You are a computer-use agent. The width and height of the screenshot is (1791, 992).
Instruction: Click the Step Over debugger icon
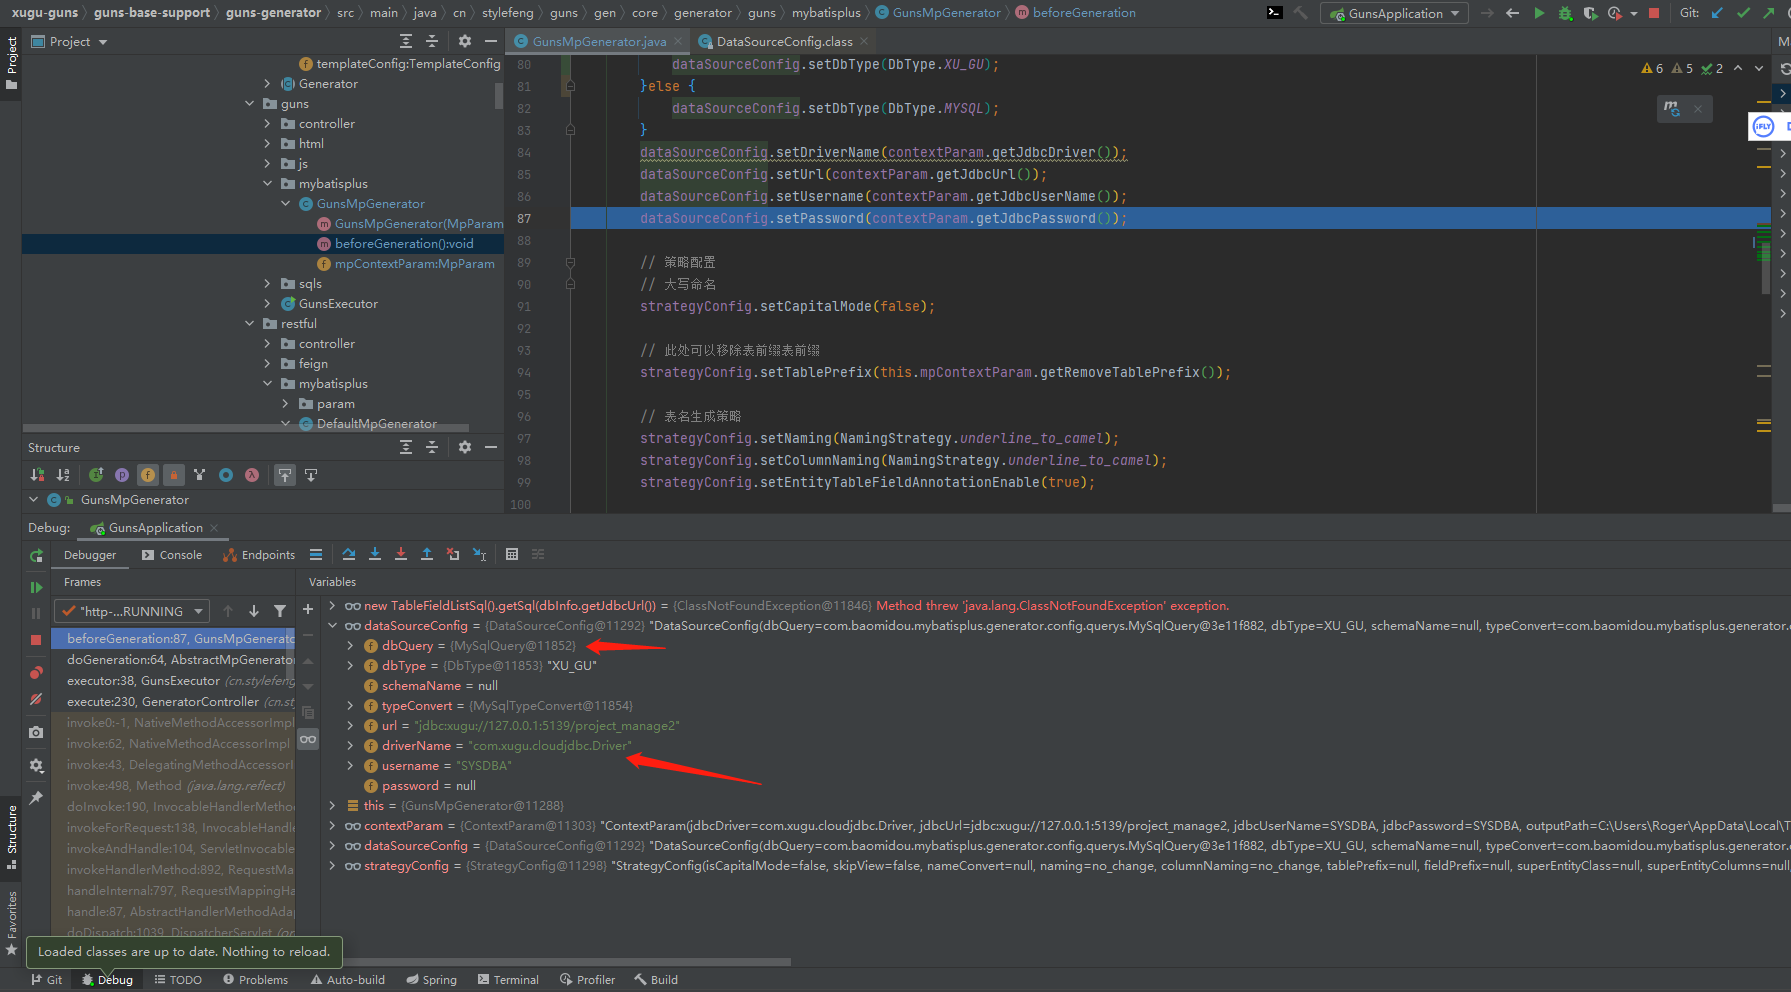click(x=348, y=554)
